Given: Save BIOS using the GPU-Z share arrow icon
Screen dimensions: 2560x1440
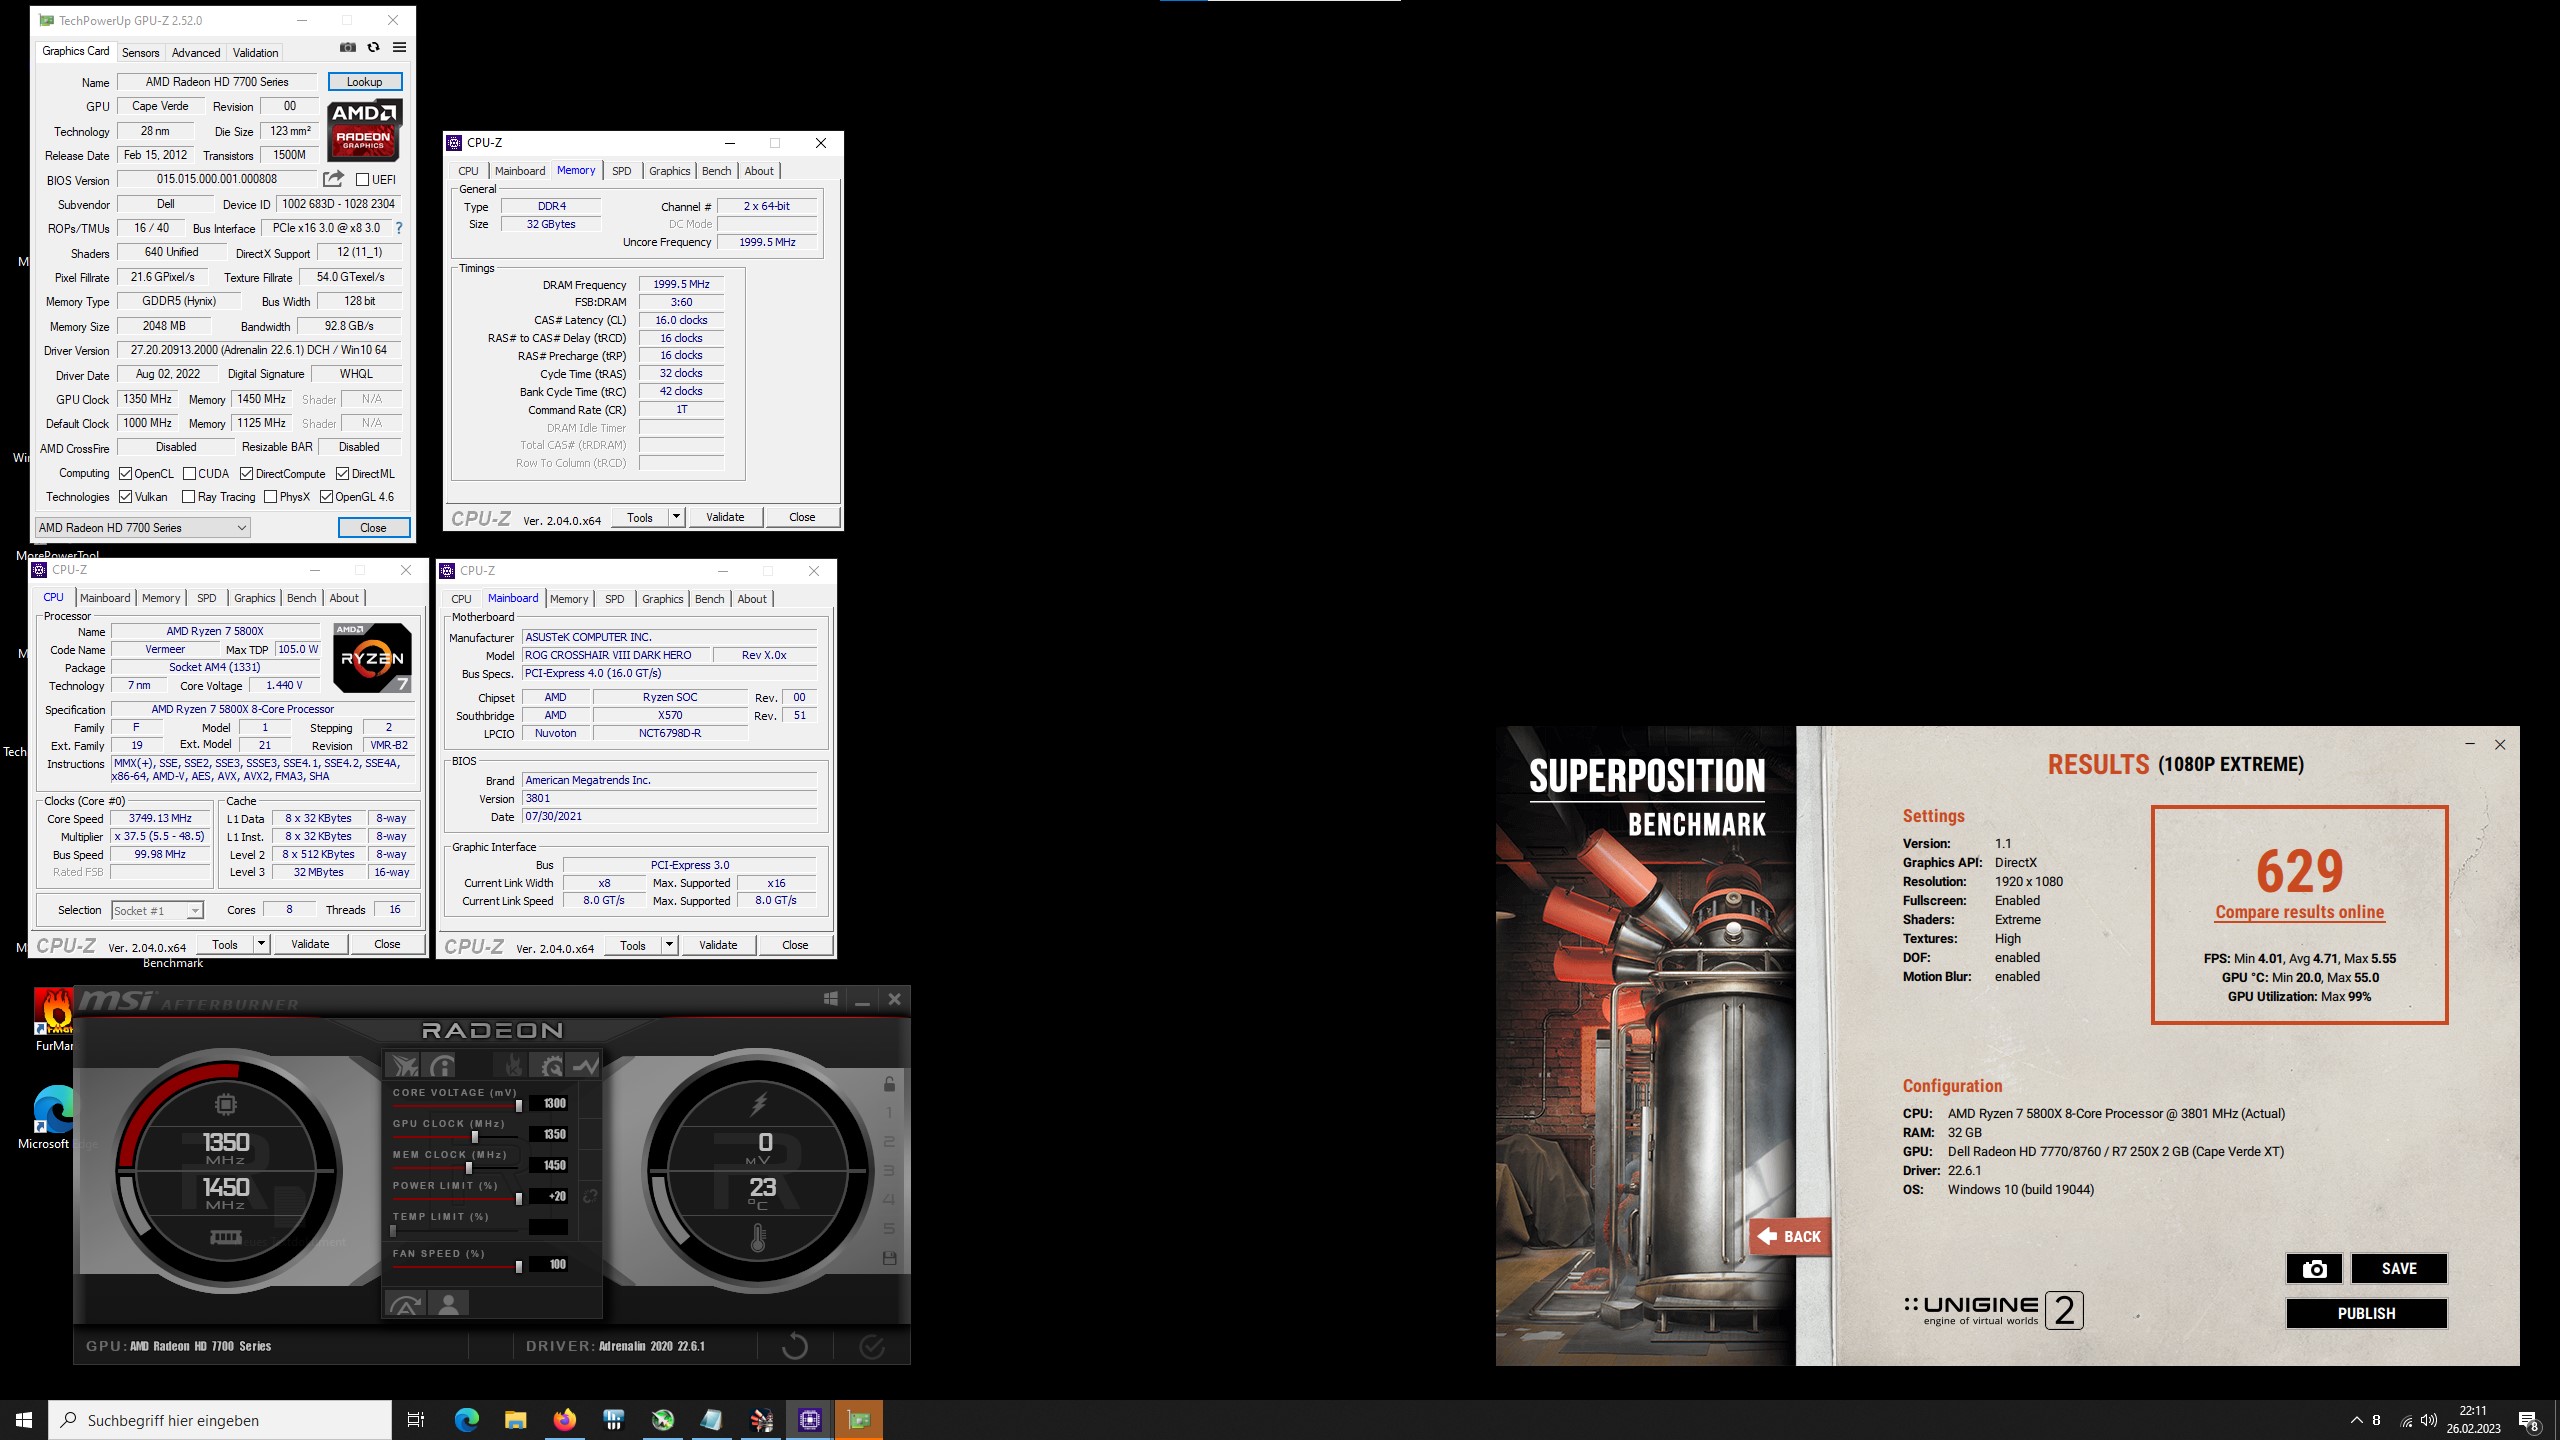Looking at the screenshot, I should pyautogui.click(x=333, y=179).
